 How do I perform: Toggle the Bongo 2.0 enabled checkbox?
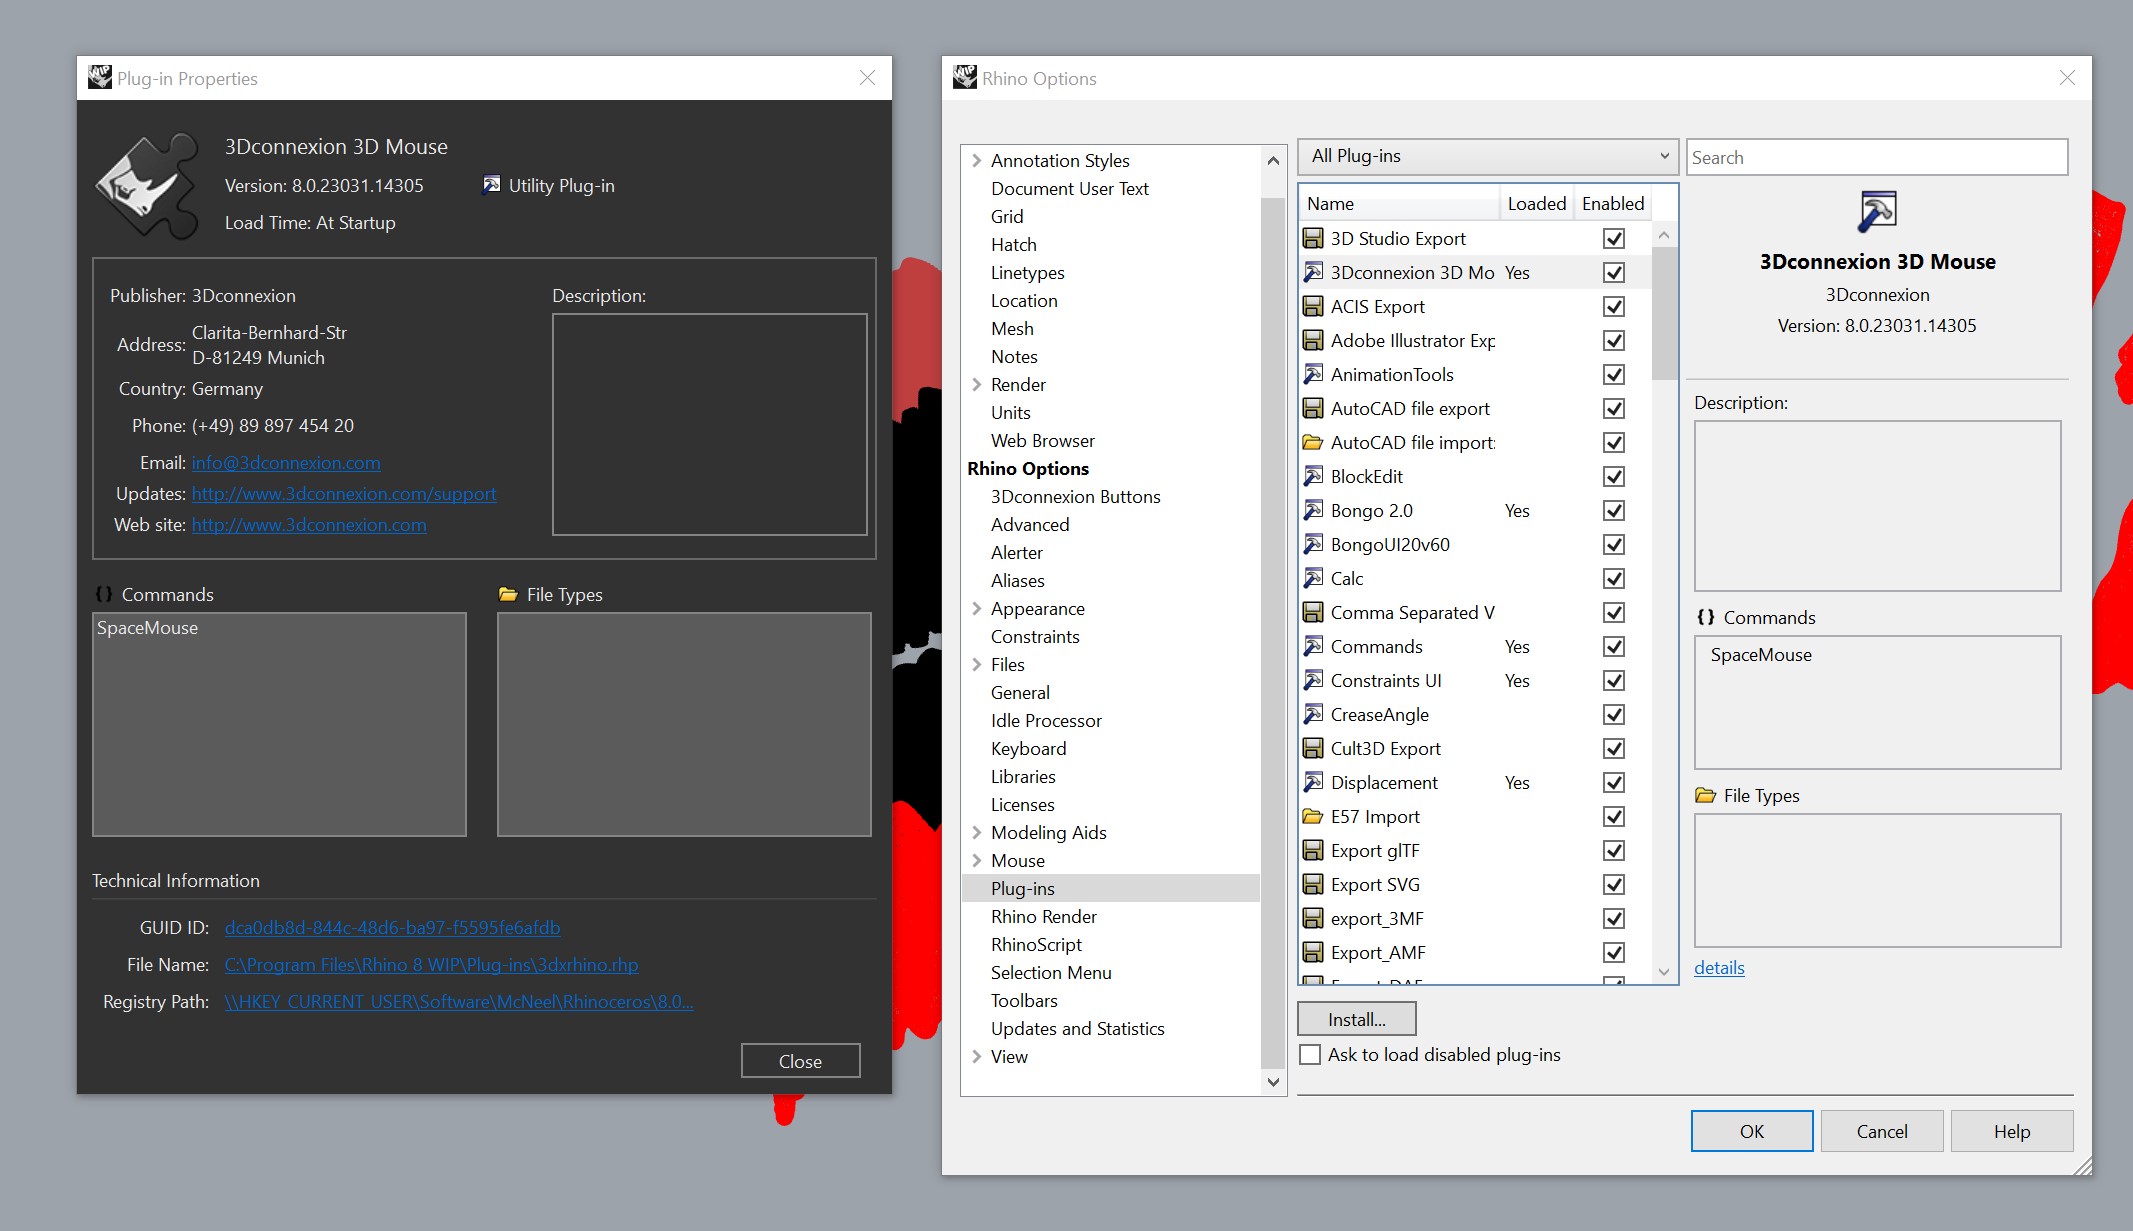click(1614, 510)
